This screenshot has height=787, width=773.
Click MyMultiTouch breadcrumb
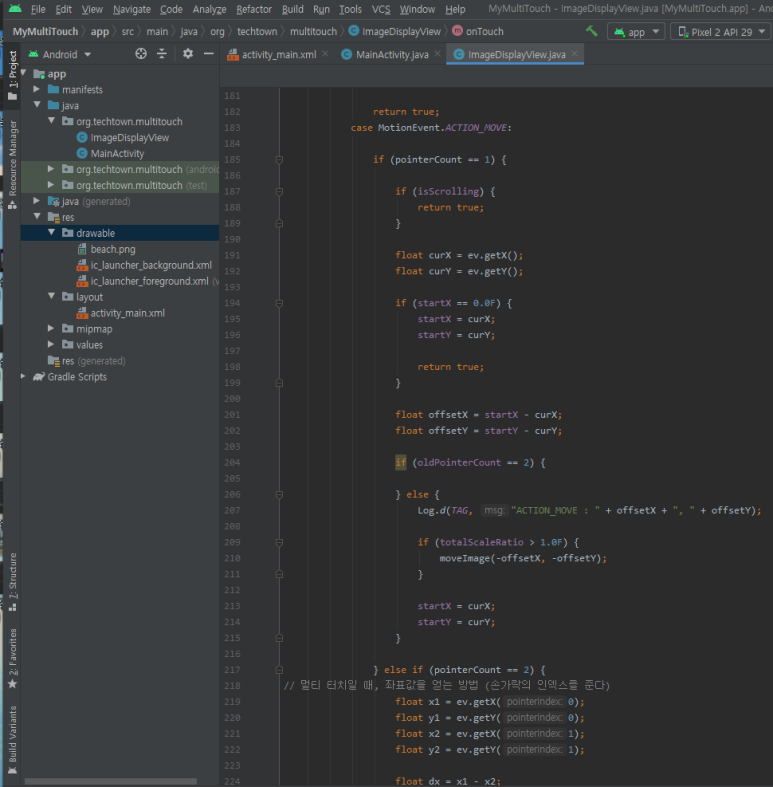(45, 32)
